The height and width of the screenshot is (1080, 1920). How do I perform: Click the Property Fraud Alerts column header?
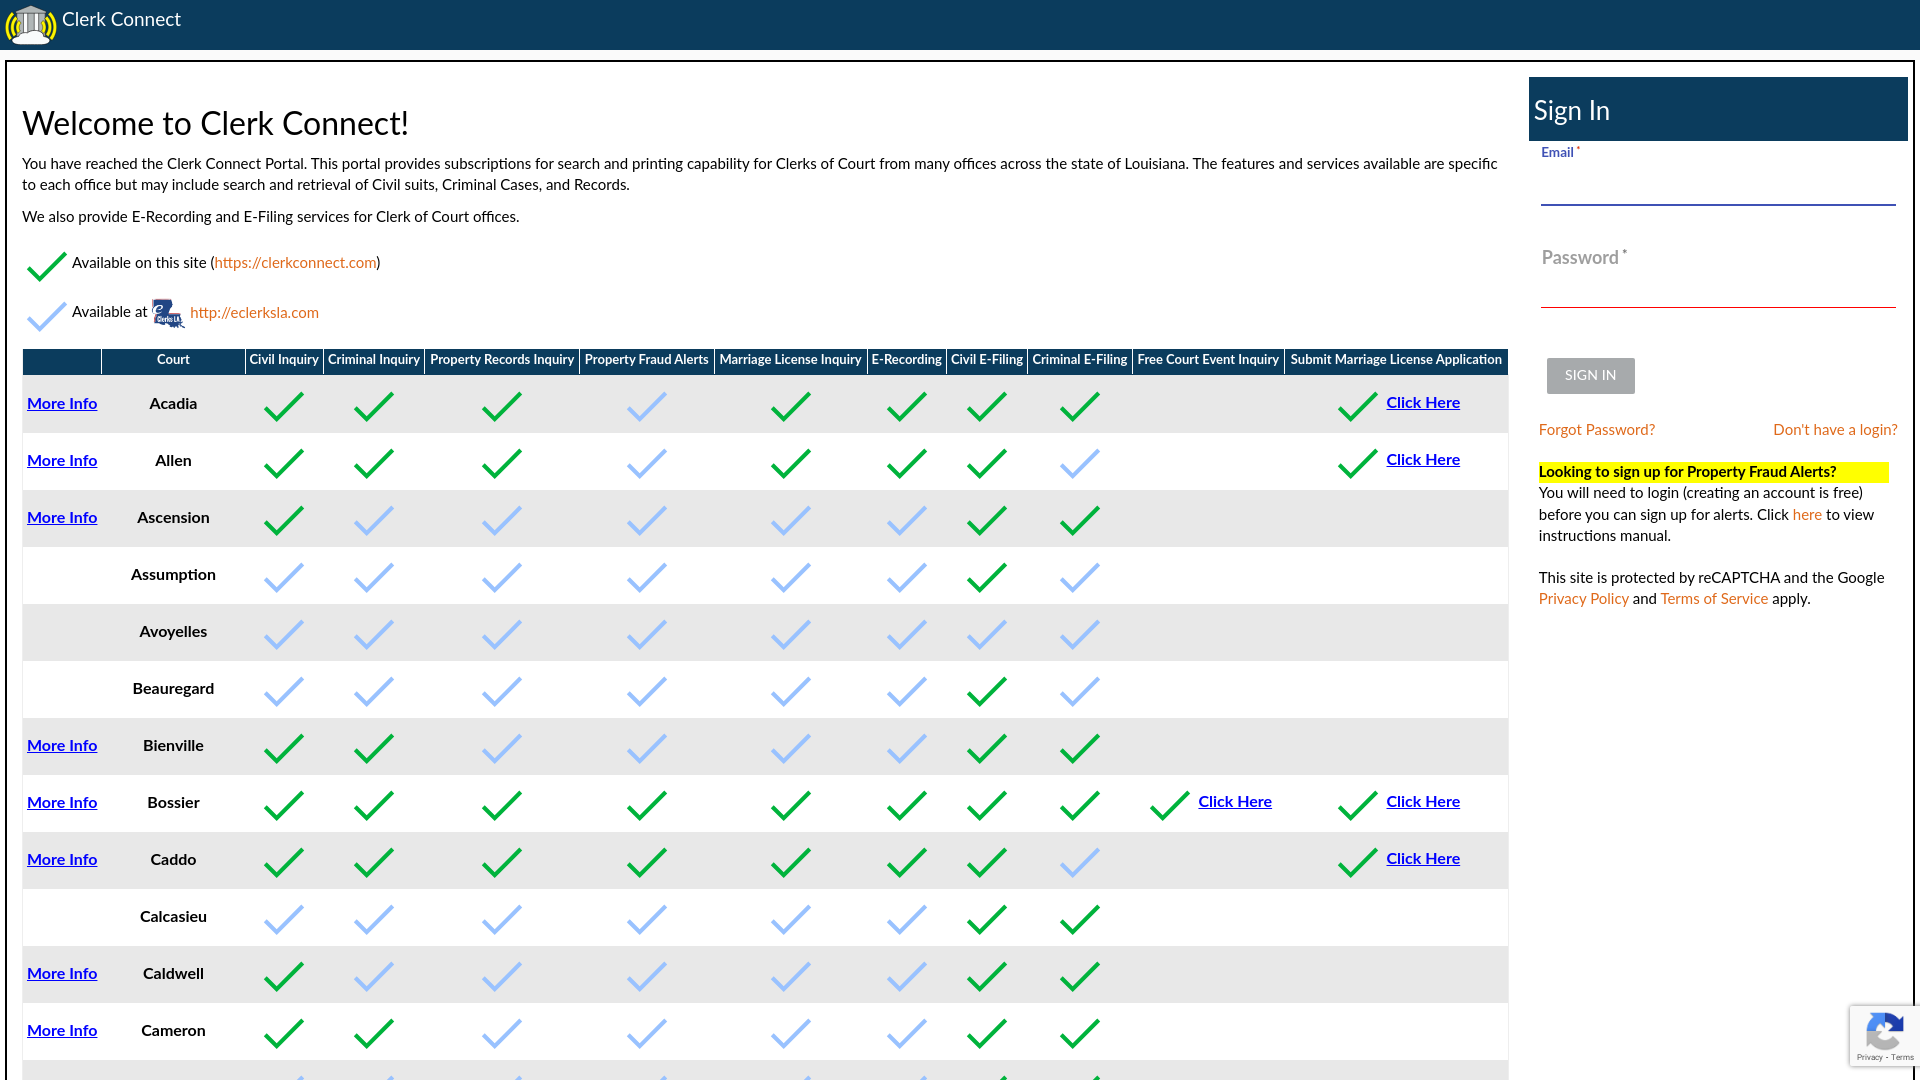coord(647,360)
